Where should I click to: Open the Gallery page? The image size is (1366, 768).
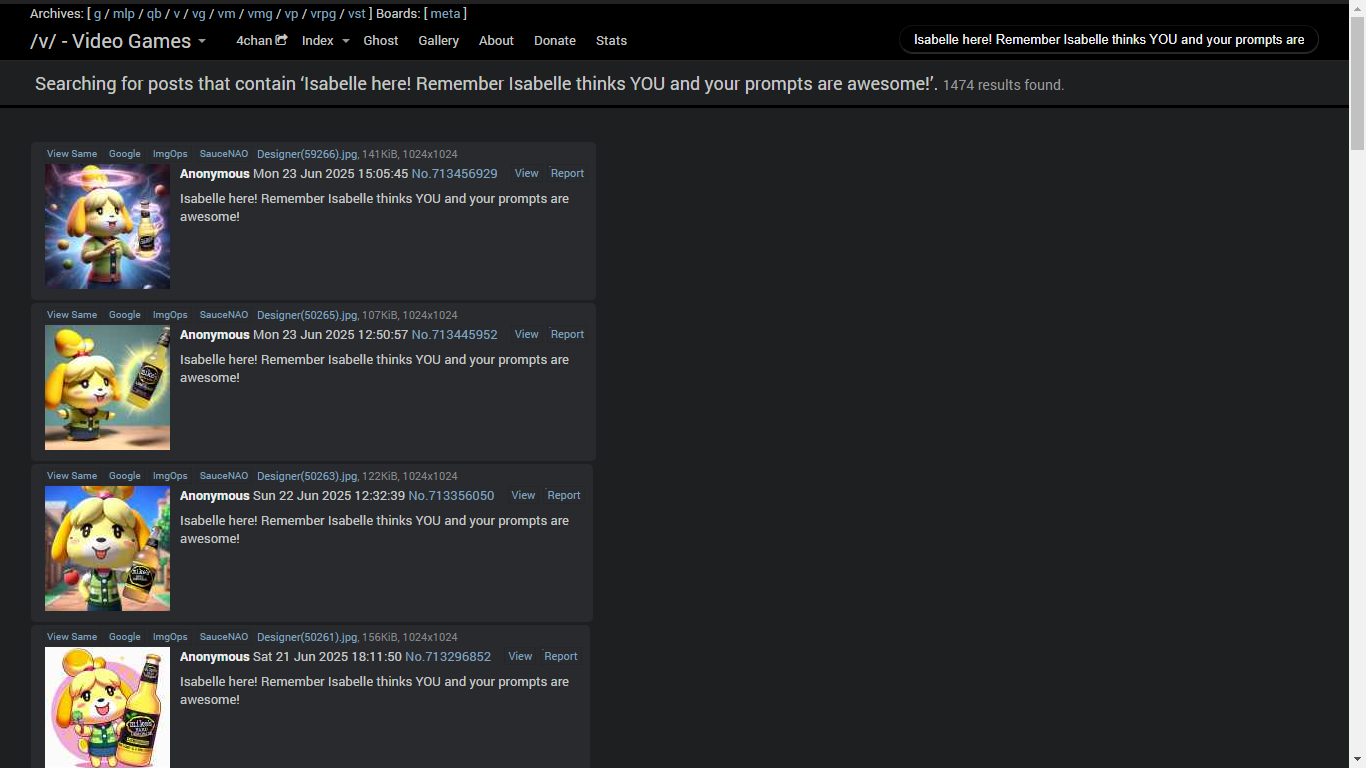pos(438,41)
